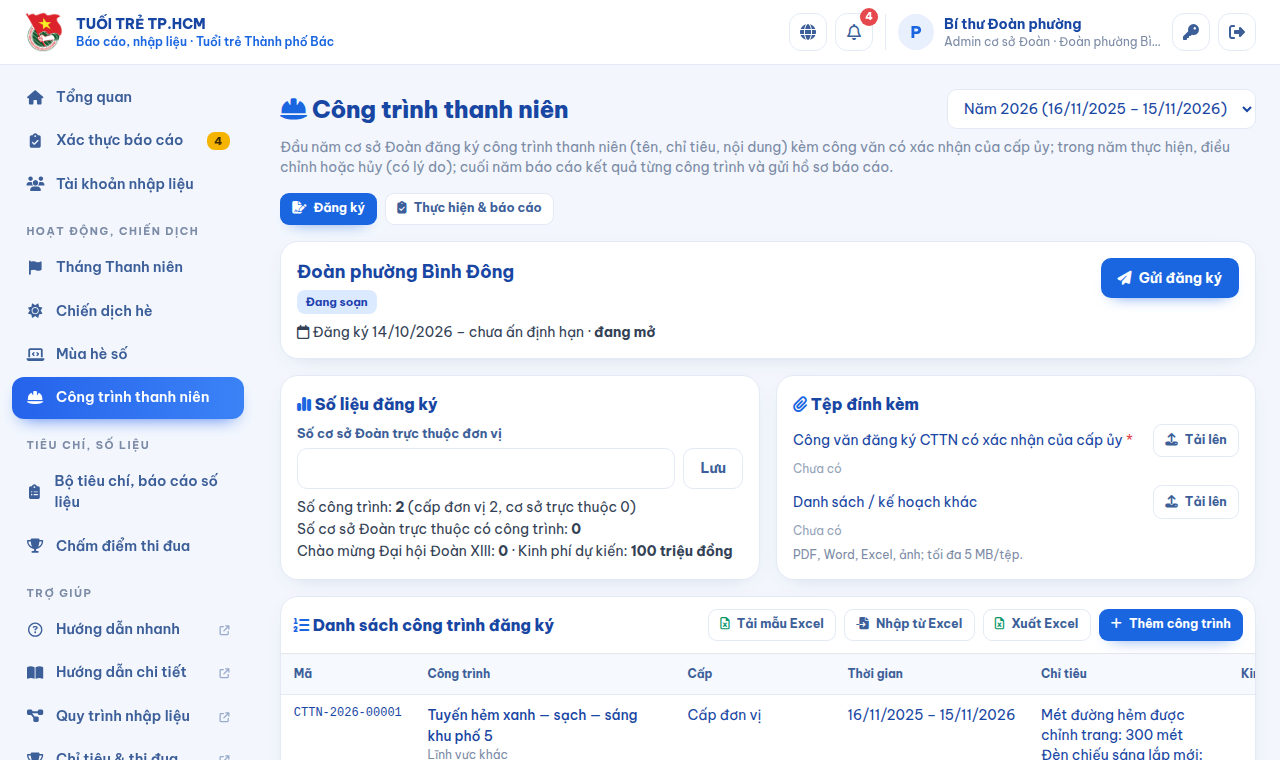Open the language globe icon
1280x760 pixels.
coord(808,32)
